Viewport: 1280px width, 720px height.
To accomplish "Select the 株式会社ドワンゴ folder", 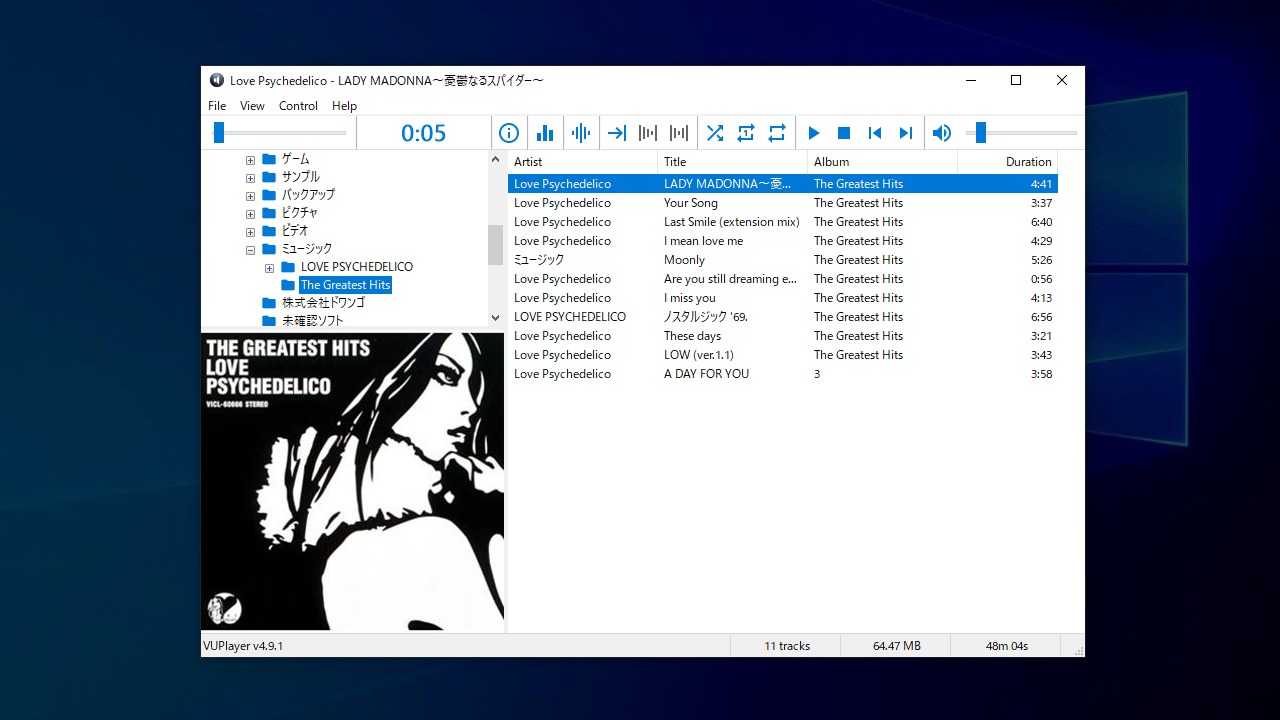I will (323, 303).
